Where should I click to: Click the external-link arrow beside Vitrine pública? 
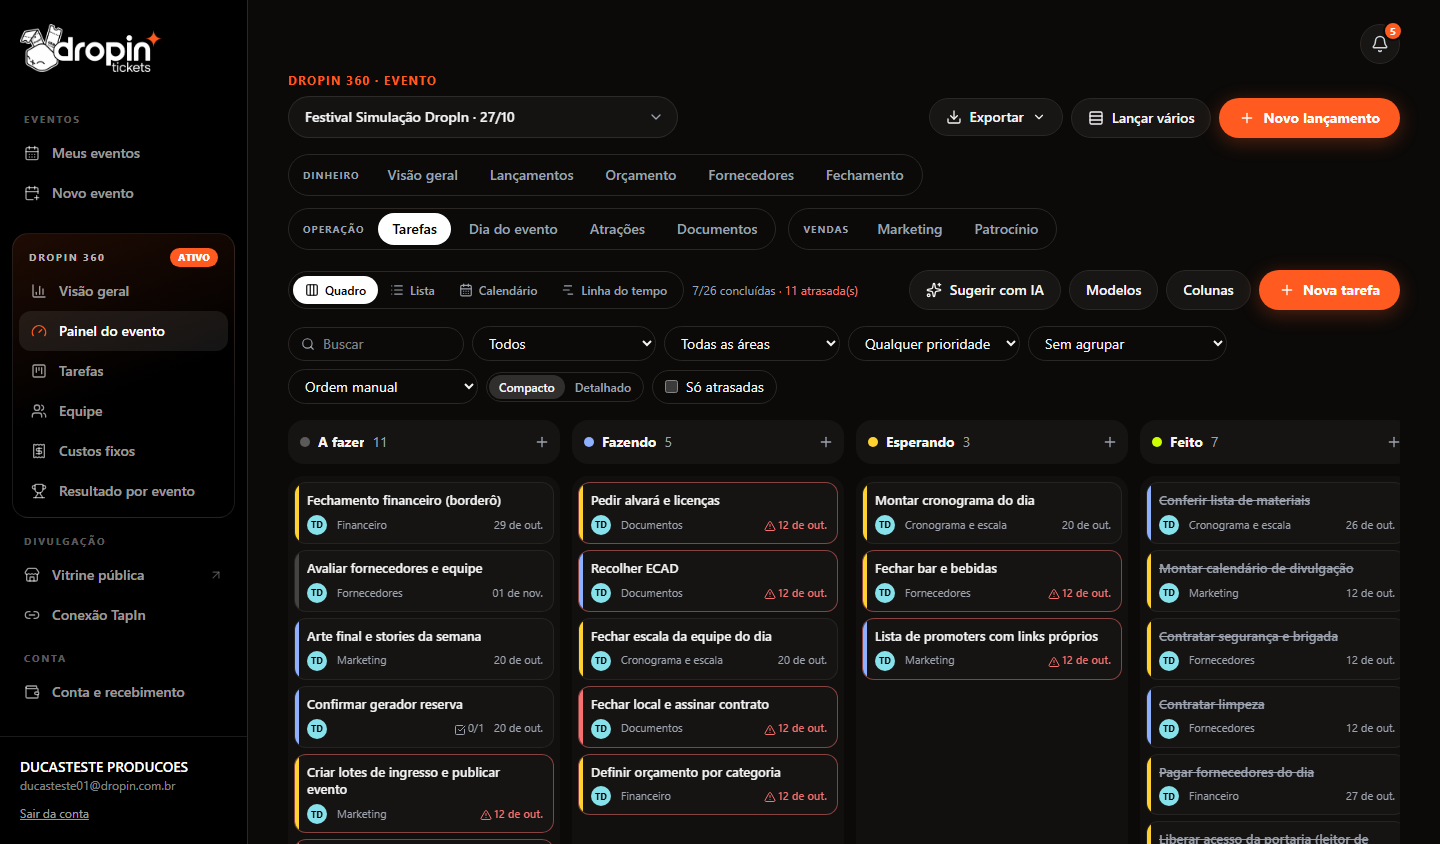[216, 575]
